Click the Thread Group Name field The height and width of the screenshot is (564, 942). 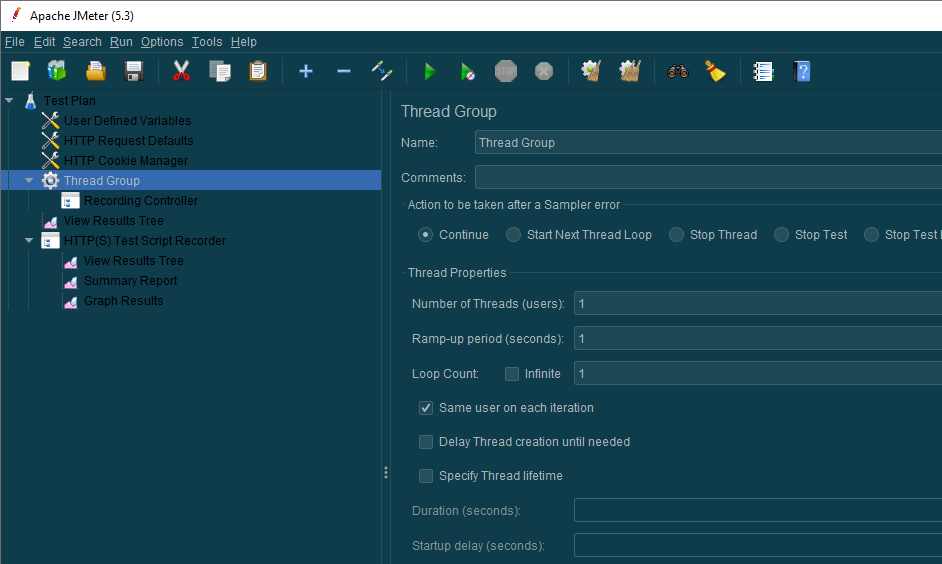[708, 142]
